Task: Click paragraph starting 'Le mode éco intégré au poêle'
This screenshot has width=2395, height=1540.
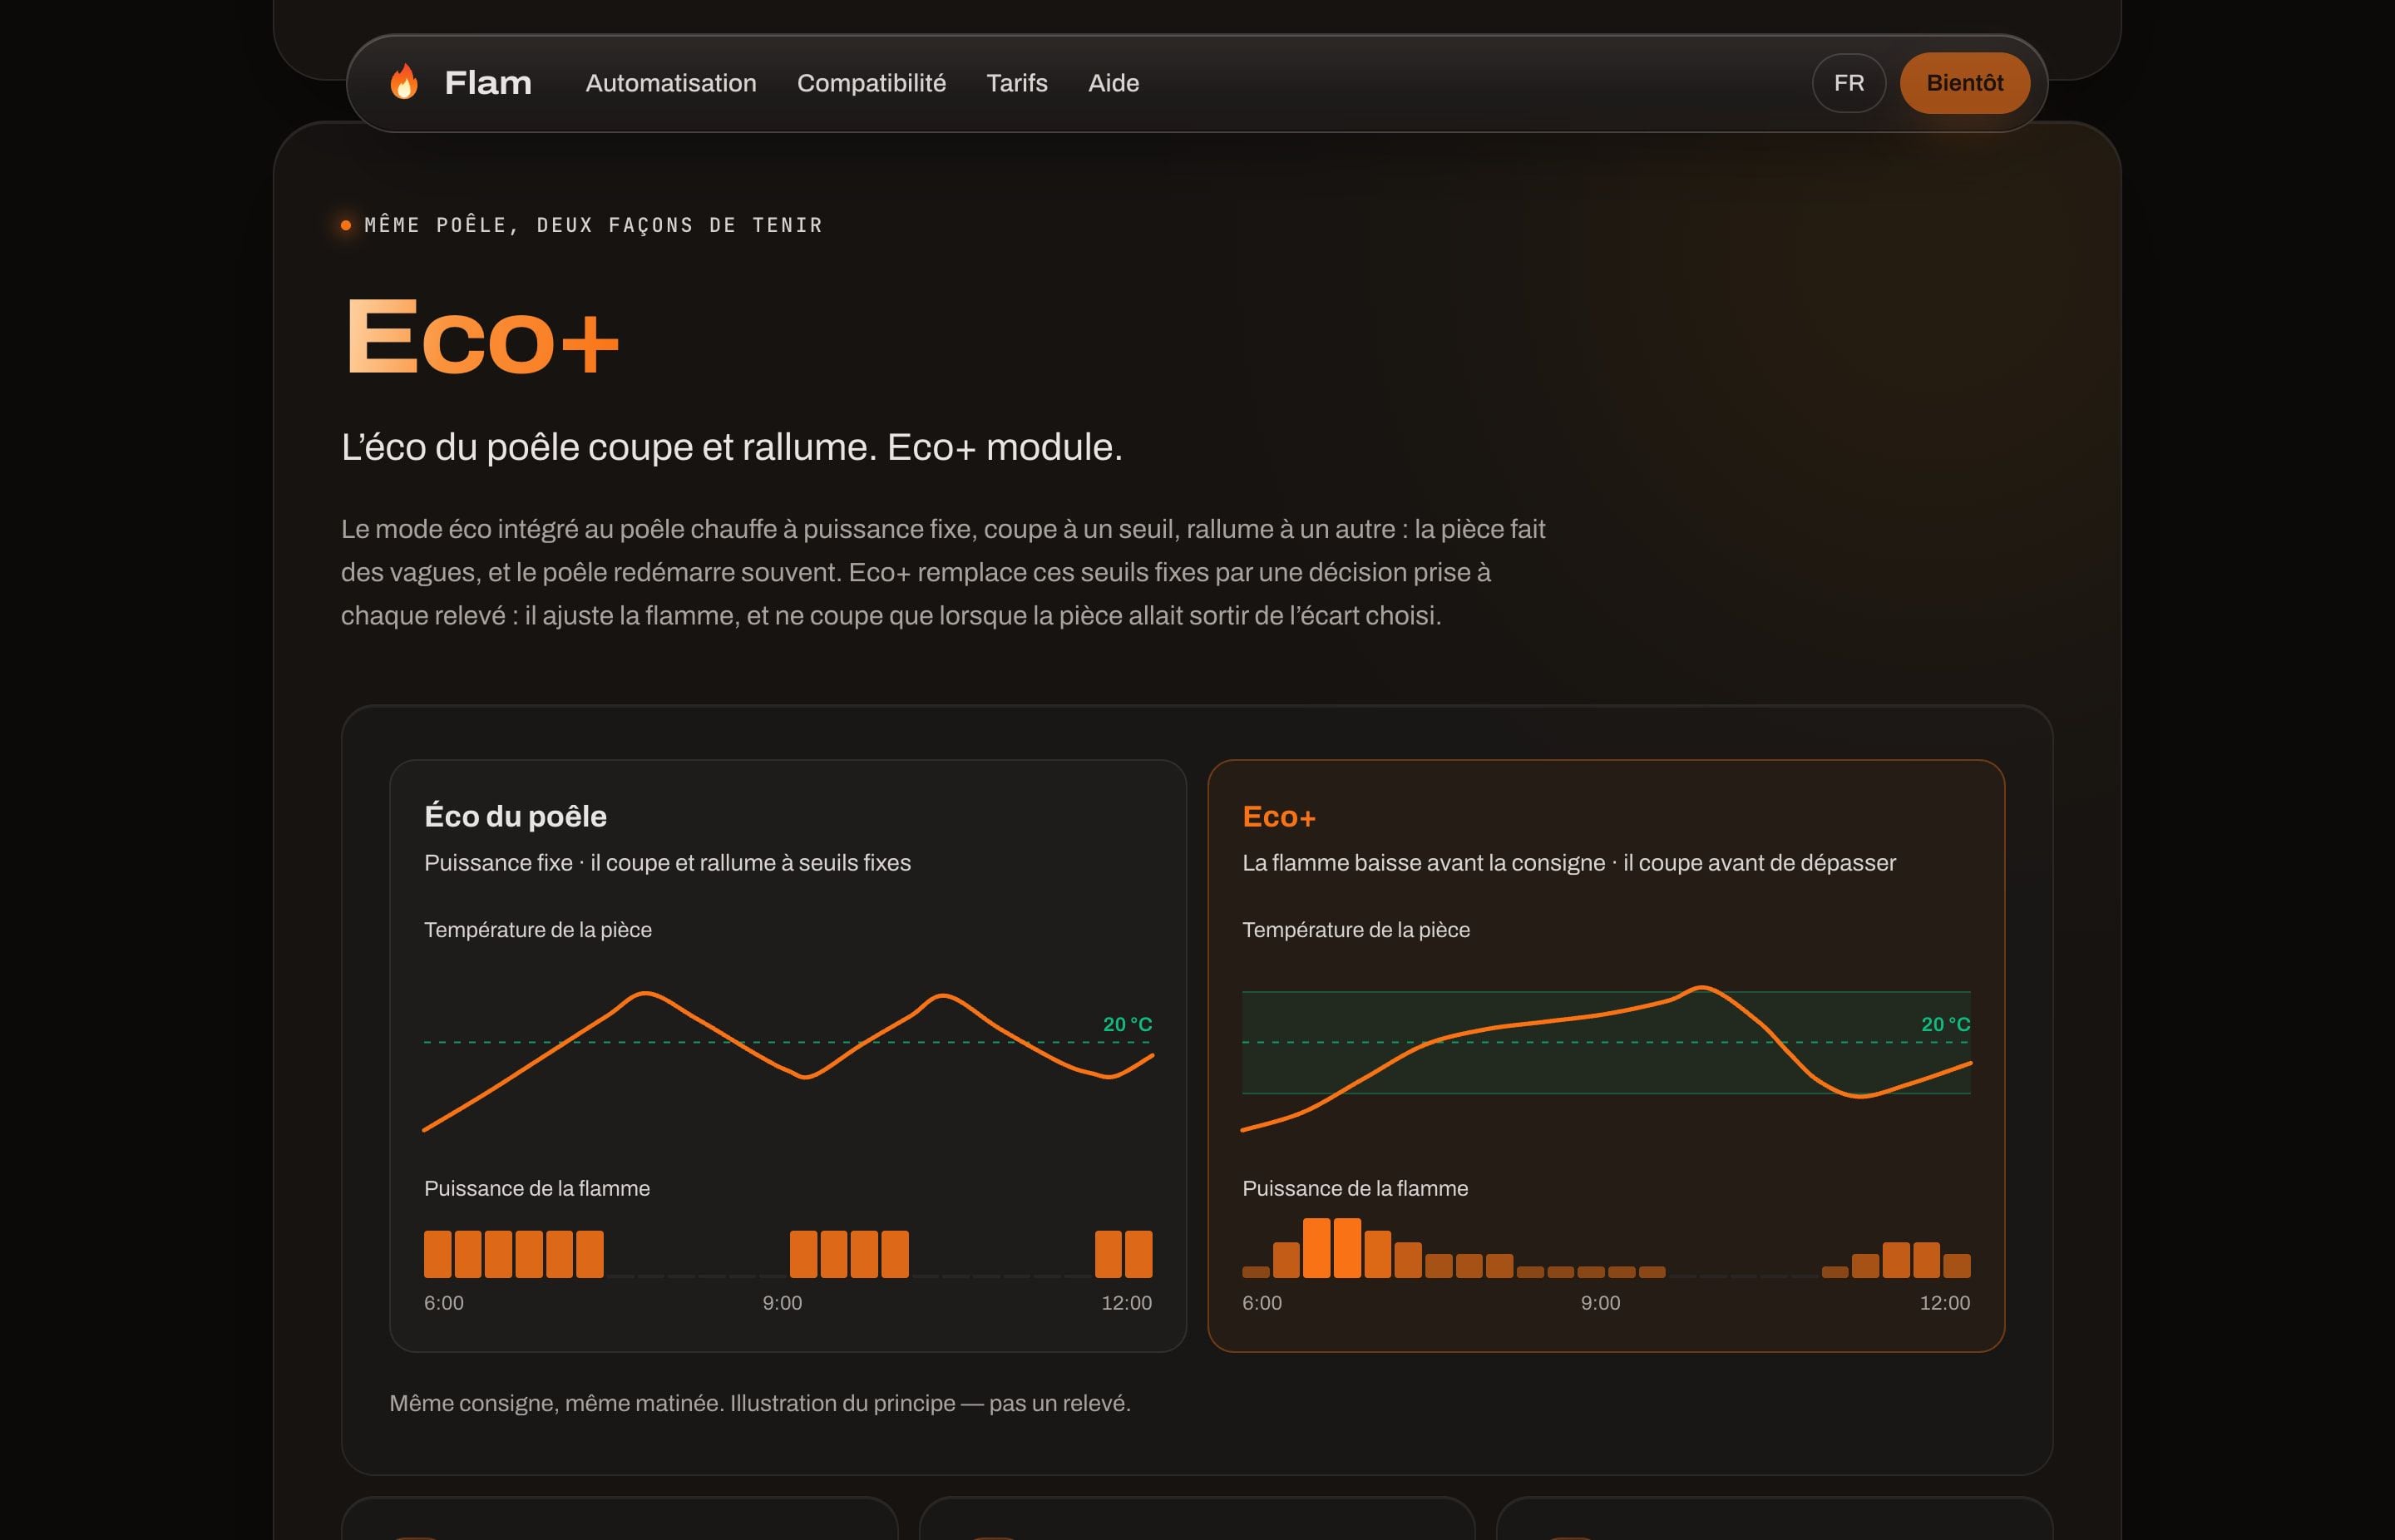Action: pyautogui.click(x=943, y=572)
